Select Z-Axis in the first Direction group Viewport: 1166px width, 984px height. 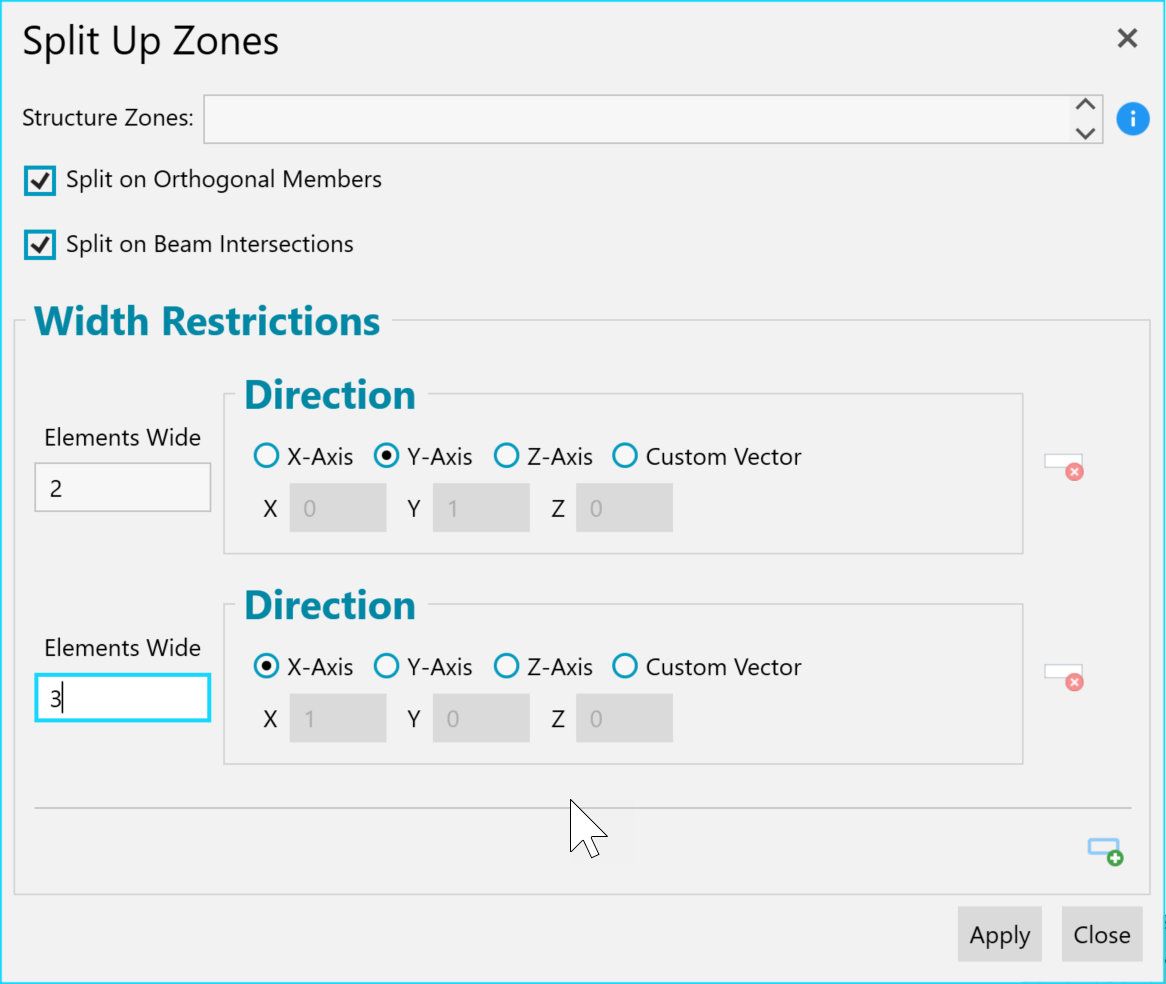coord(506,455)
